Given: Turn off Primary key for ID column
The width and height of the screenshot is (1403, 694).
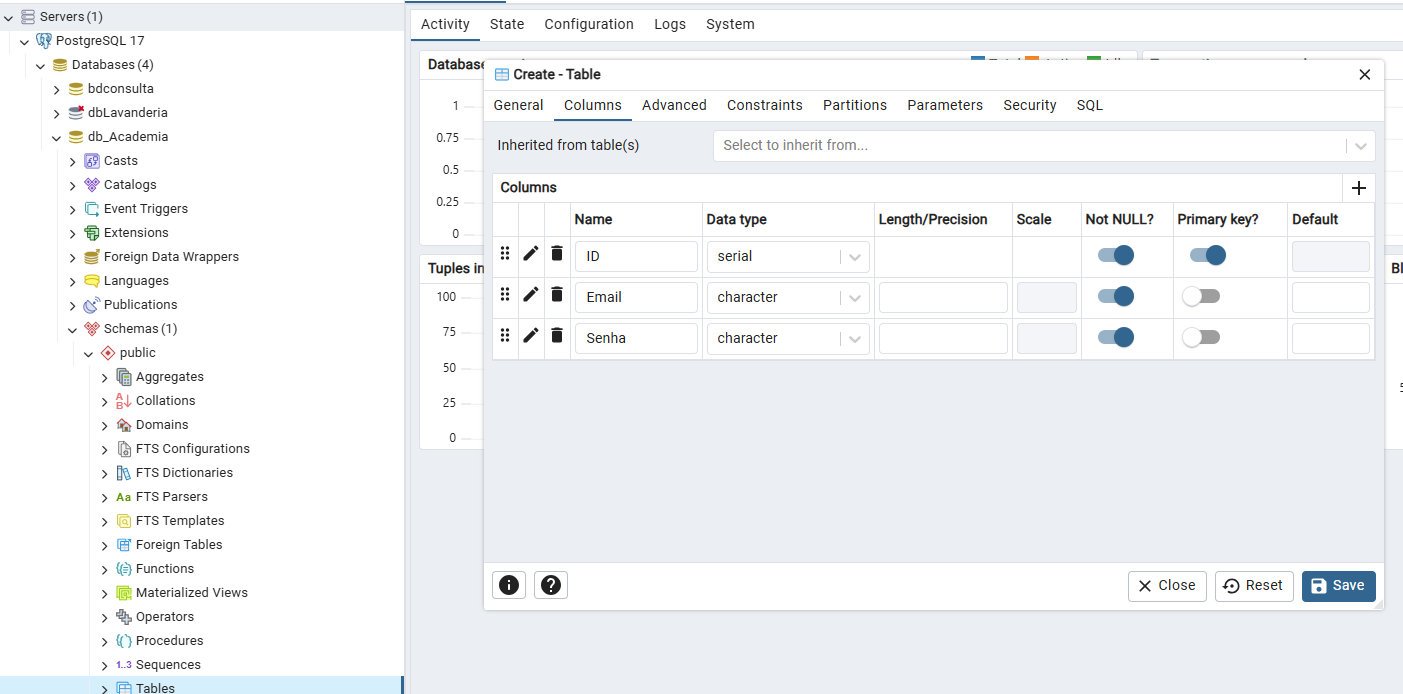Looking at the screenshot, I should (1207, 256).
